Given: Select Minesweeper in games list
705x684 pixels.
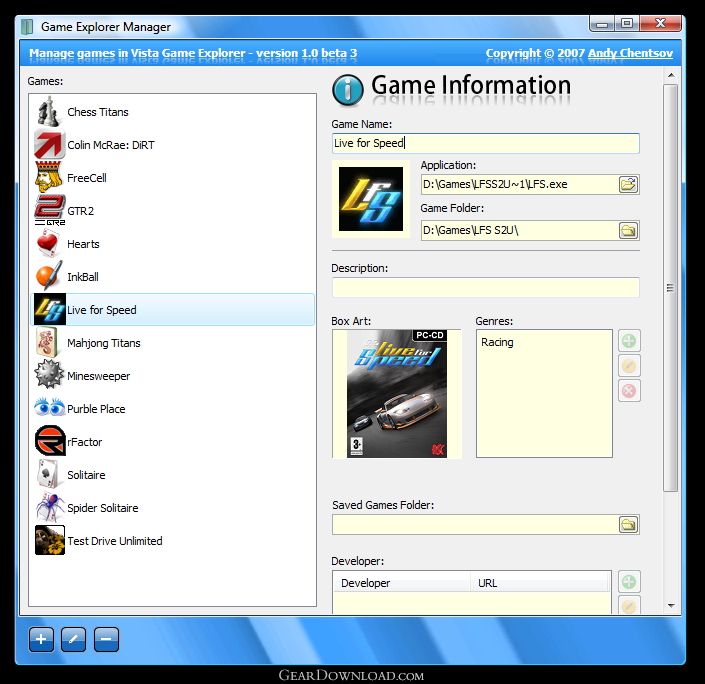Looking at the screenshot, I should point(172,376).
